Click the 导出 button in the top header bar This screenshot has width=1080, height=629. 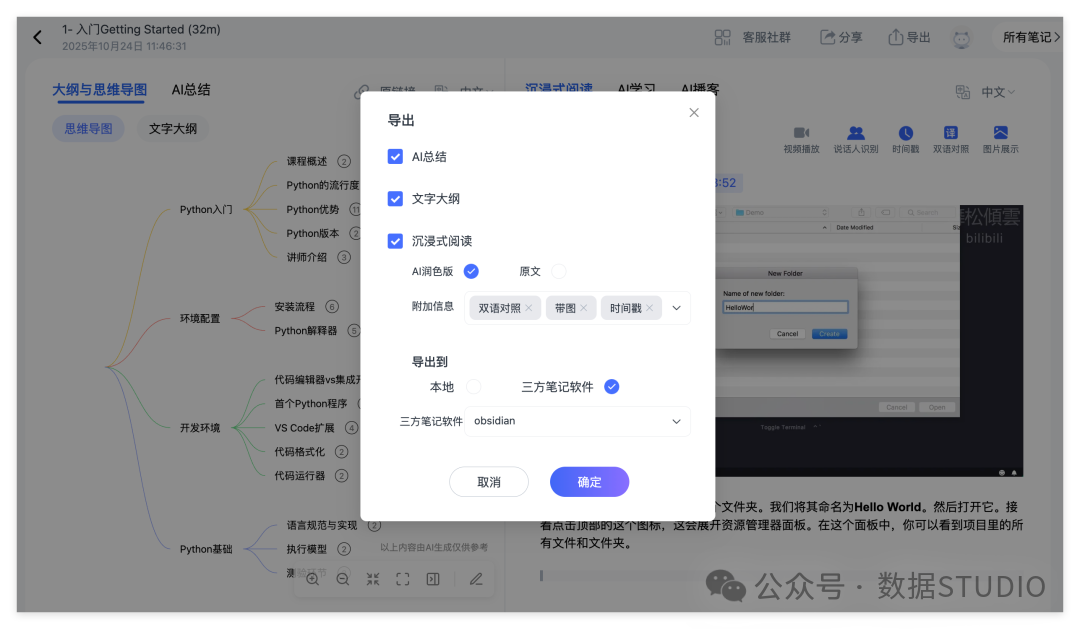coord(909,37)
